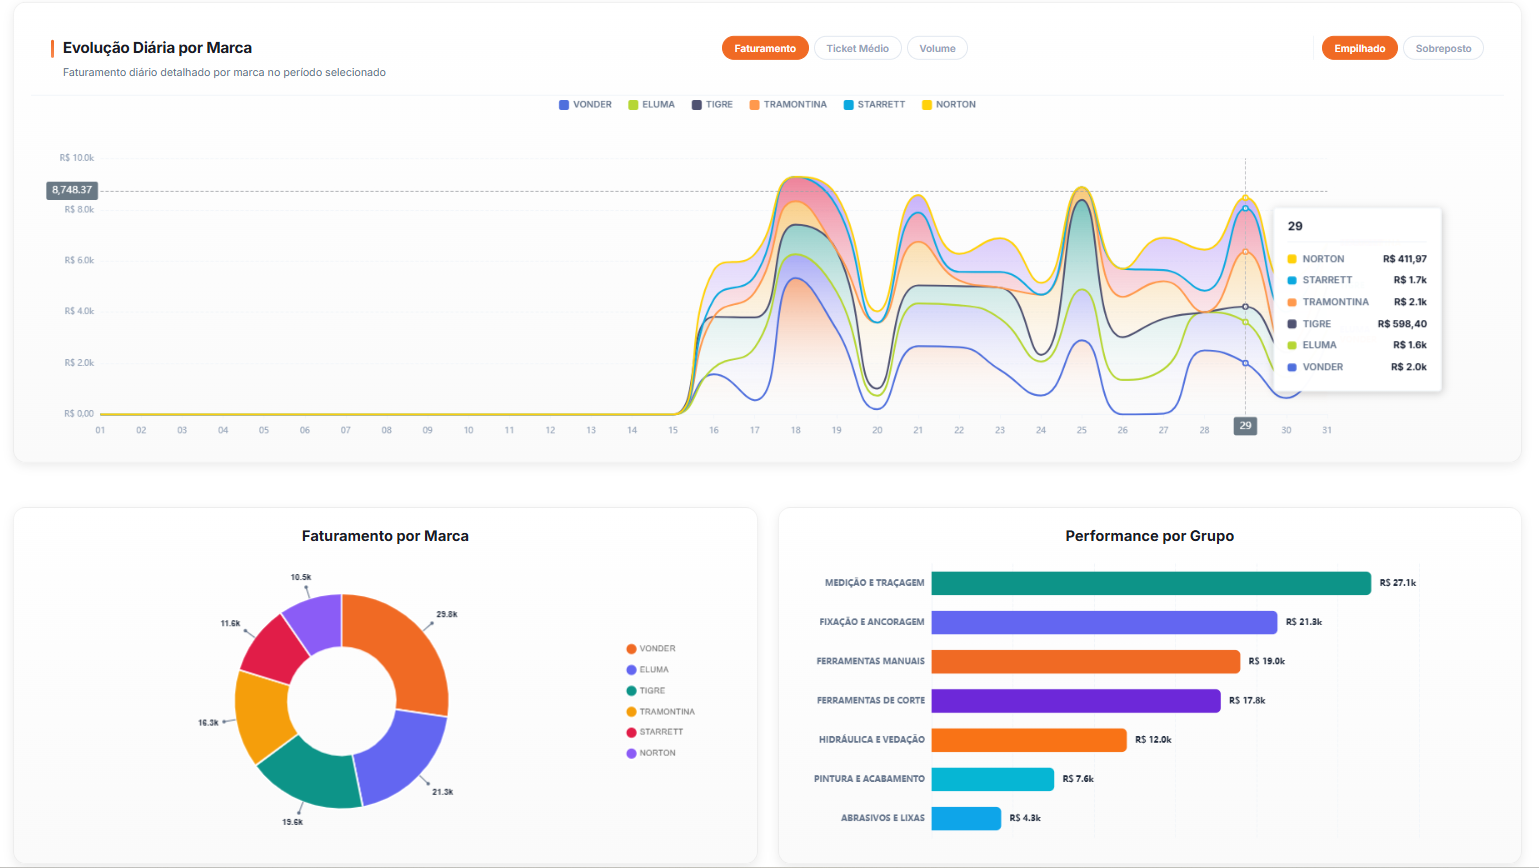
Task: Click NORTON R$ 411,97 row in tooltip
Action: coord(1357,259)
